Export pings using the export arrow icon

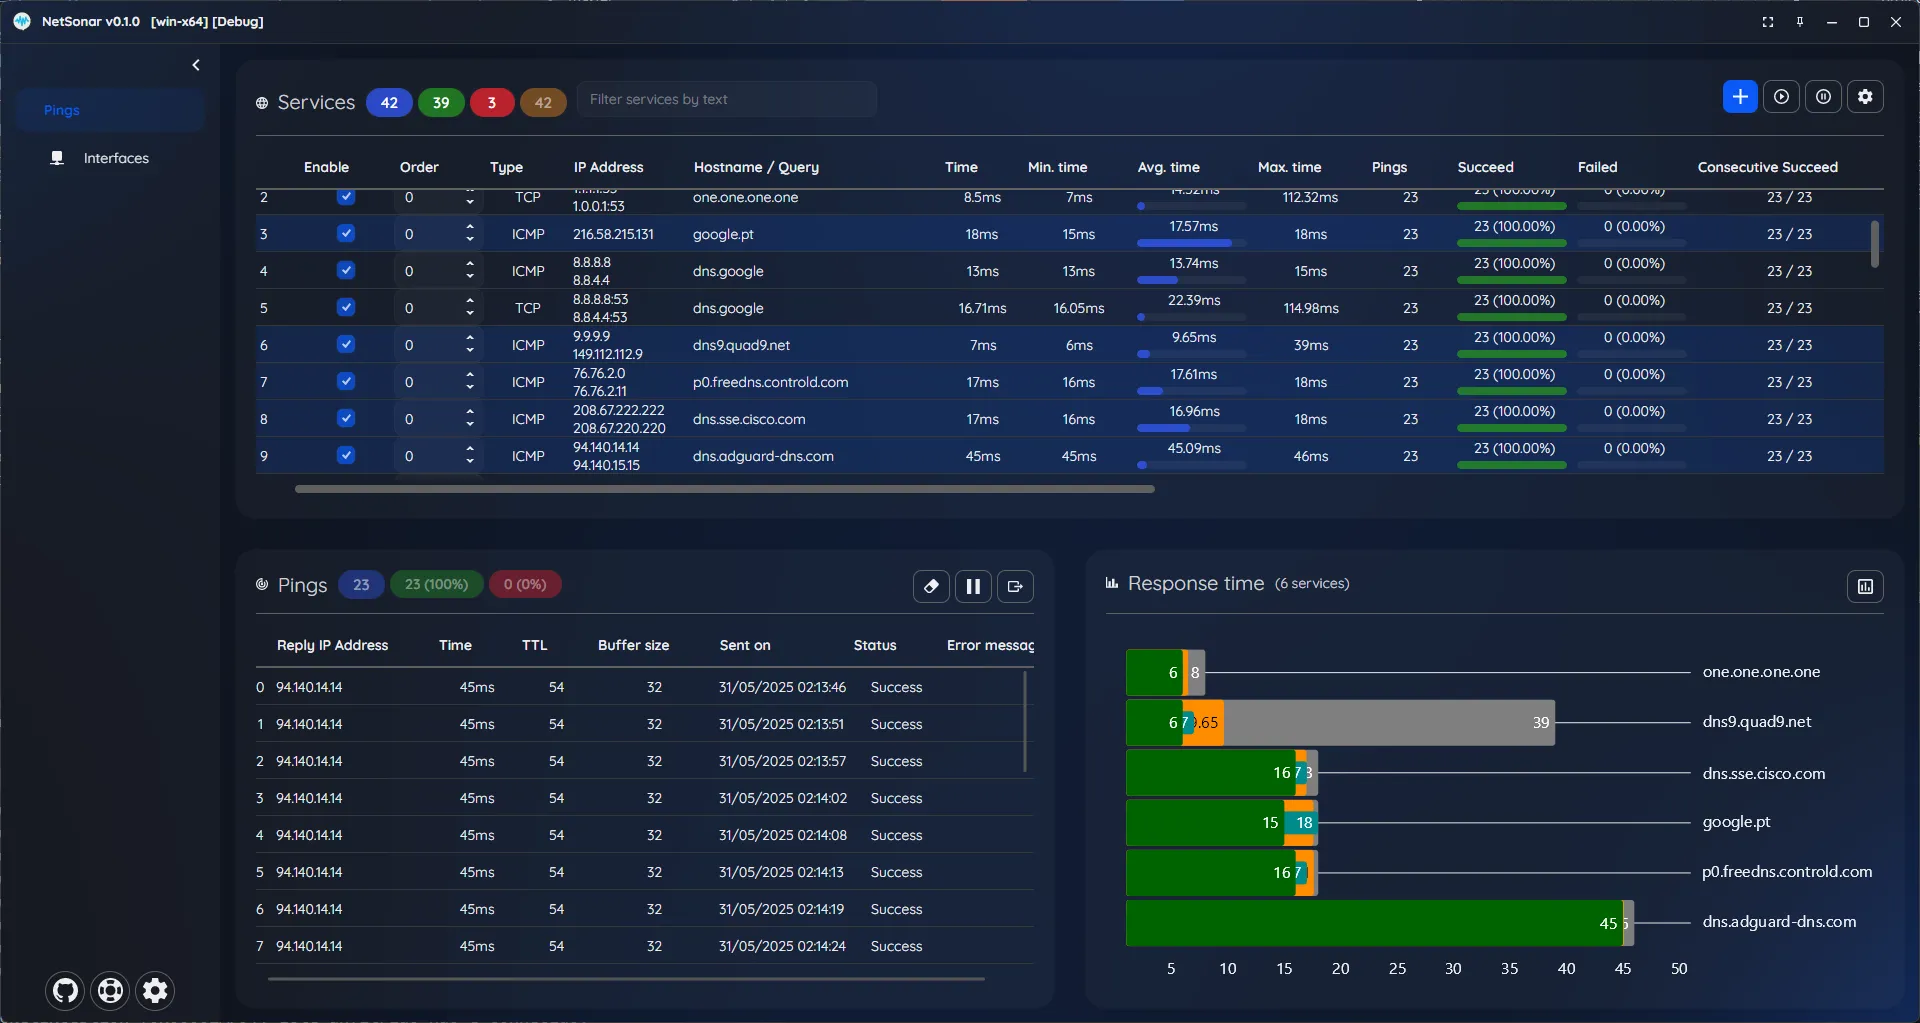[x=1015, y=587]
